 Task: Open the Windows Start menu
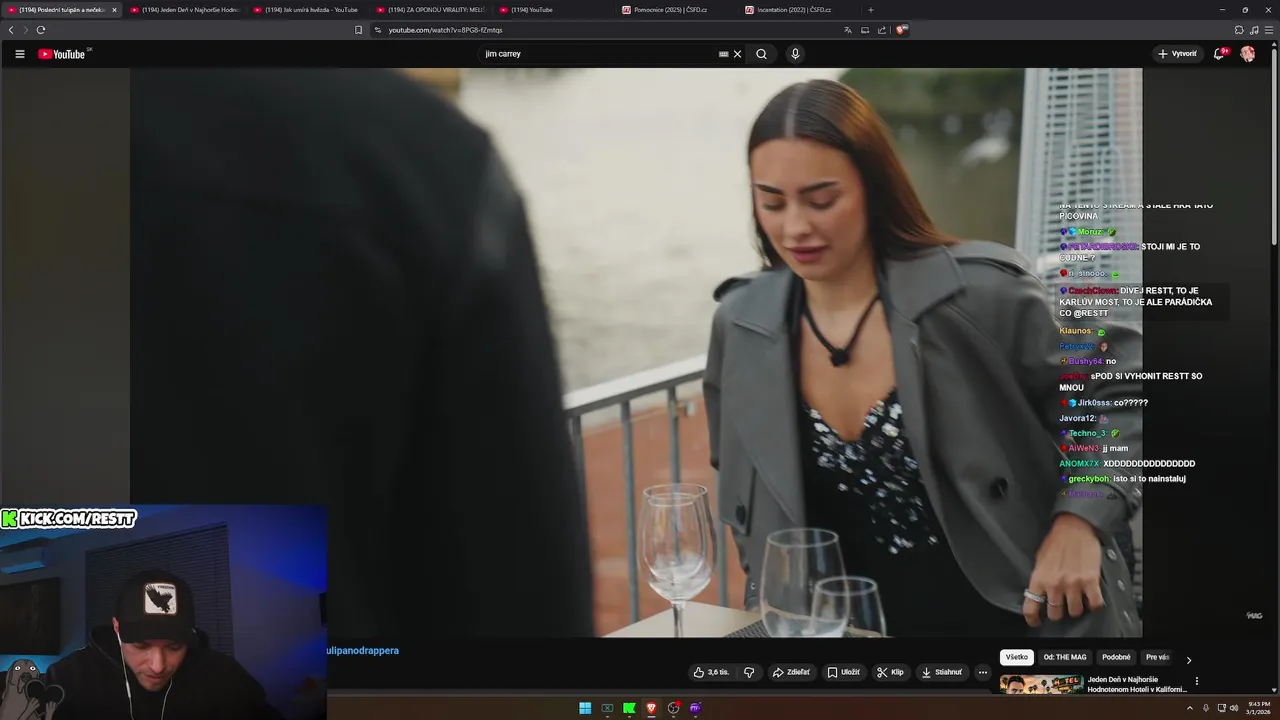[585, 708]
